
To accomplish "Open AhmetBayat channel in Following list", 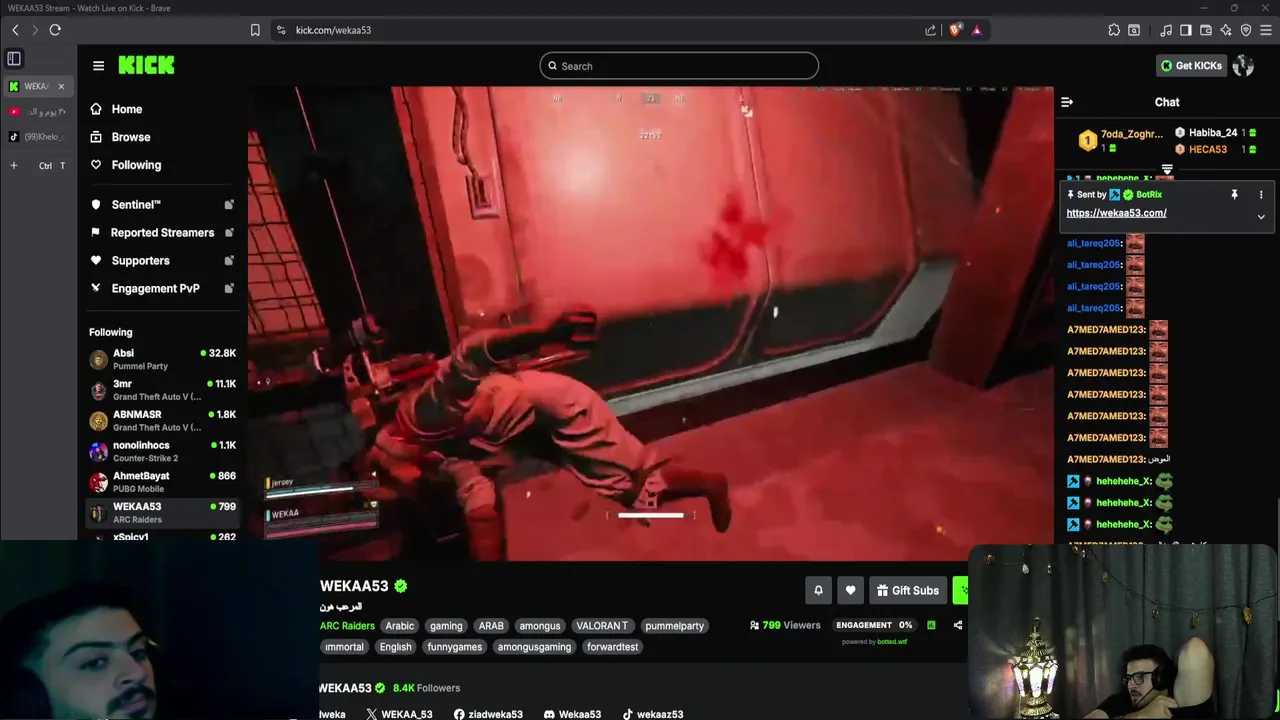I will point(163,482).
